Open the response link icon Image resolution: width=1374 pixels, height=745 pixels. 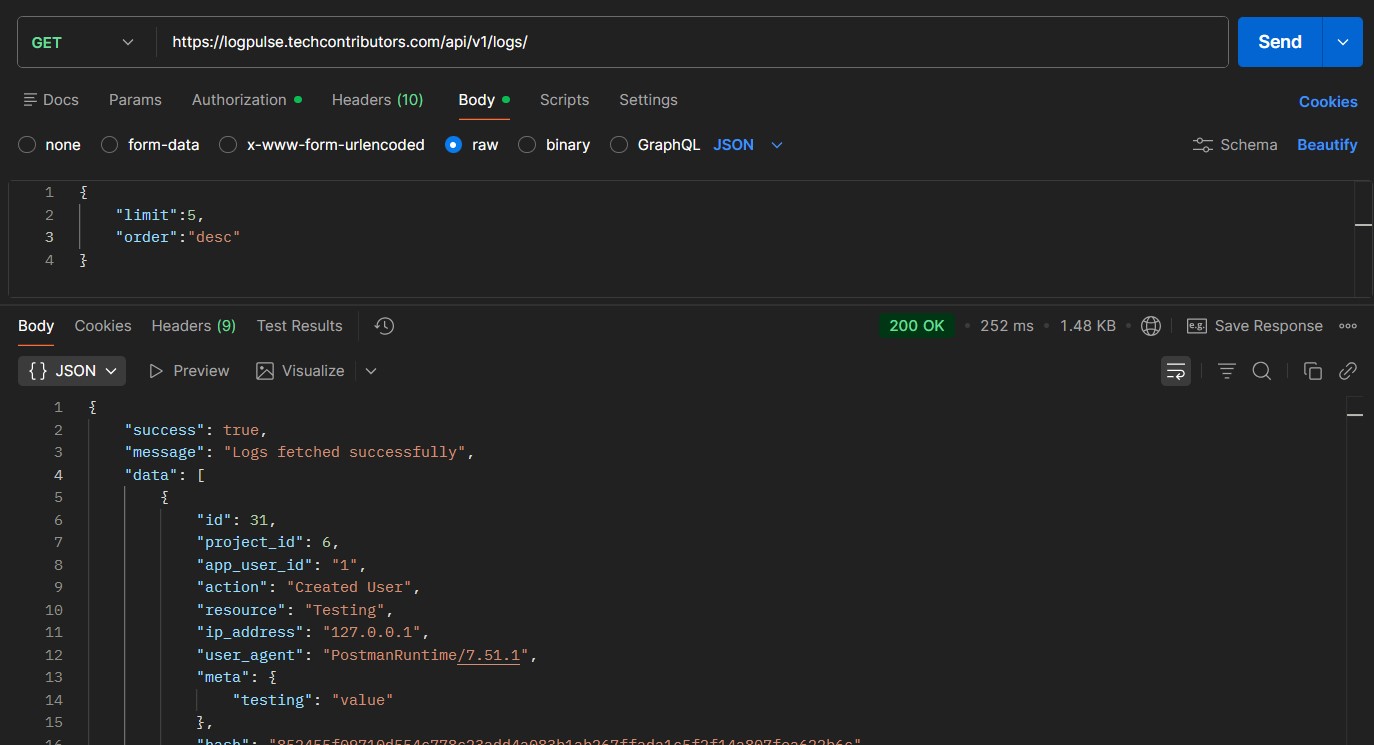pyautogui.click(x=1347, y=370)
